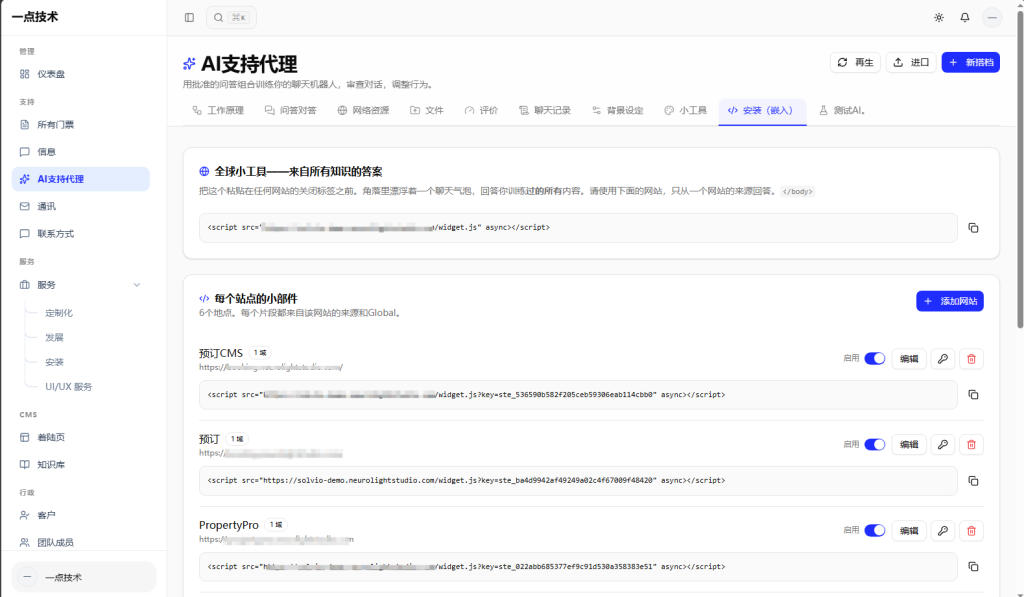Click key icon for PropertyPro
The height and width of the screenshot is (597, 1024).
point(942,530)
